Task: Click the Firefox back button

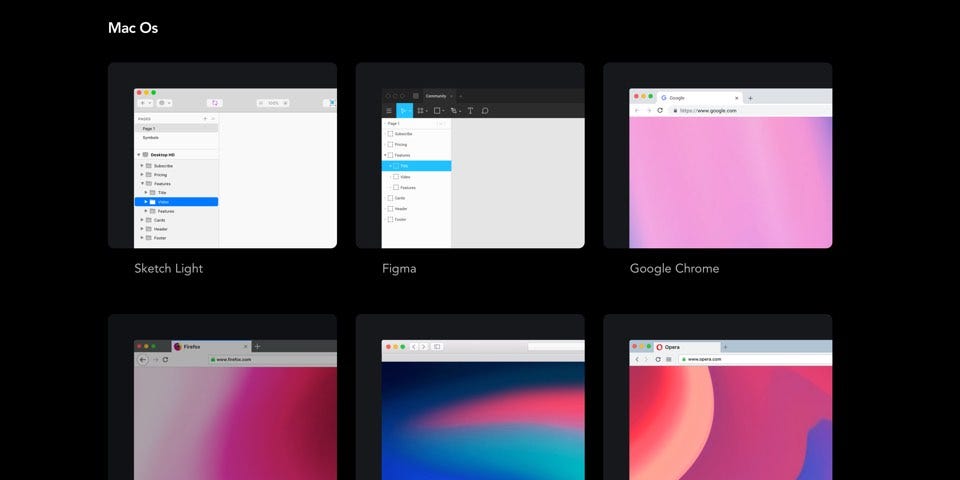Action: pos(143,359)
